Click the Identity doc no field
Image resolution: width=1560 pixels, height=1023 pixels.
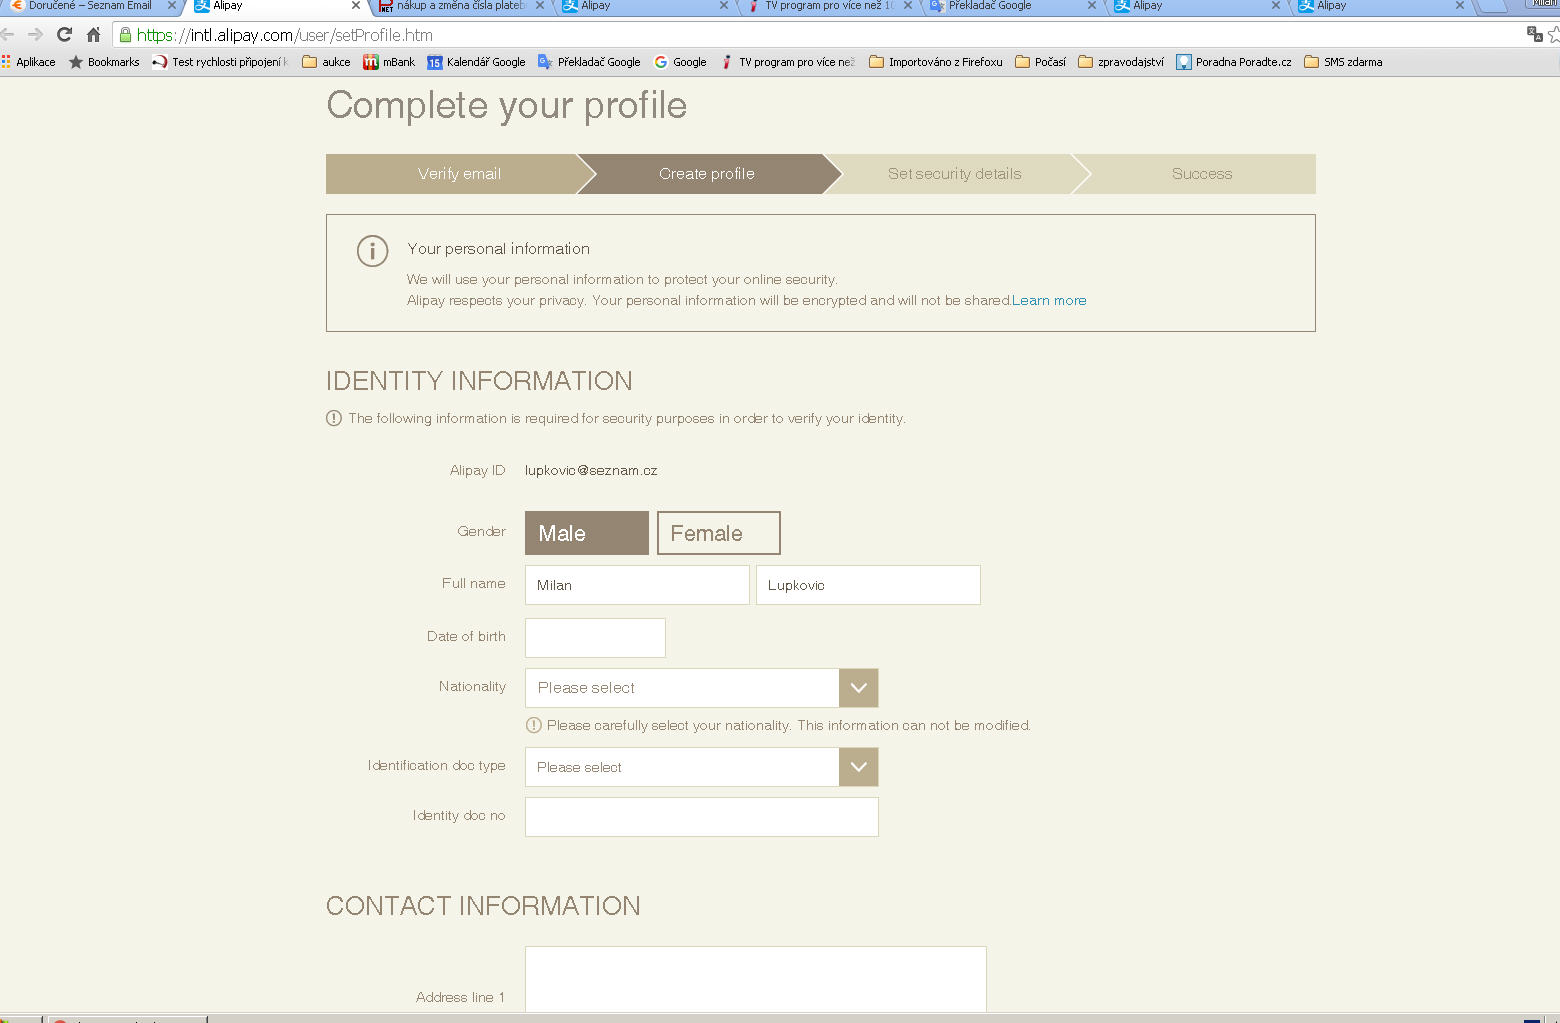pyautogui.click(x=702, y=817)
